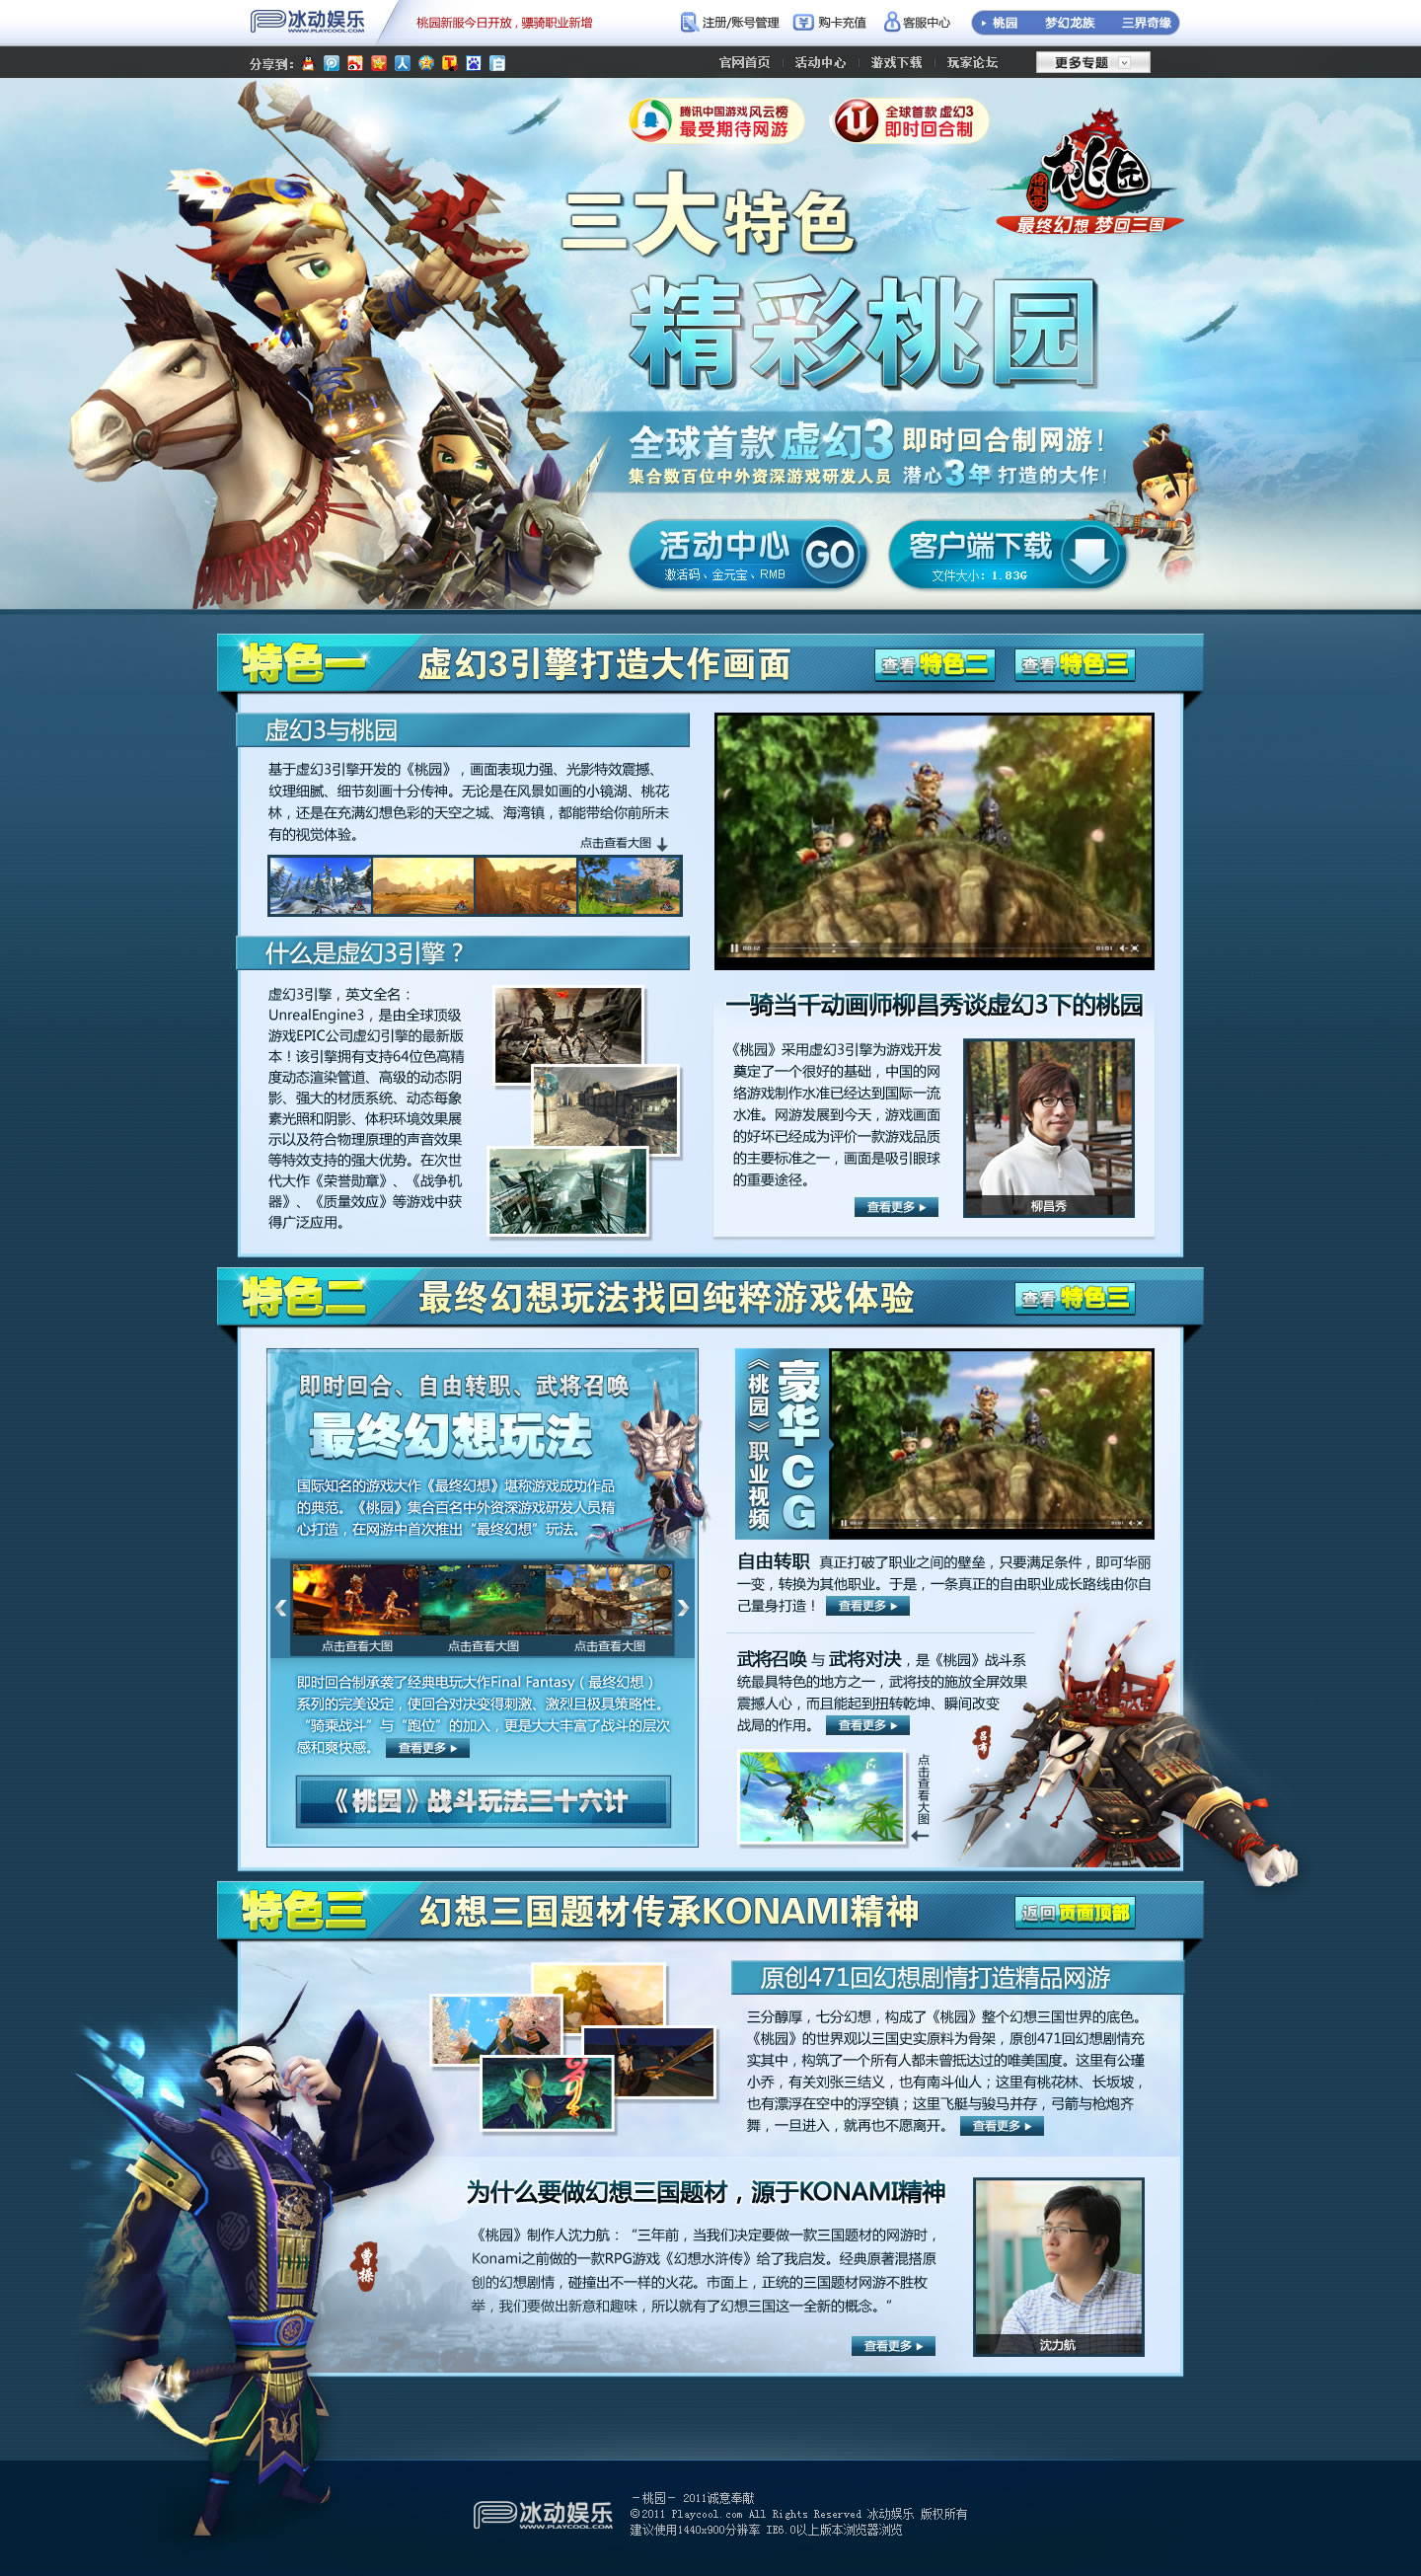Click 查看更多 under the 沈力航 quote

(893, 2346)
